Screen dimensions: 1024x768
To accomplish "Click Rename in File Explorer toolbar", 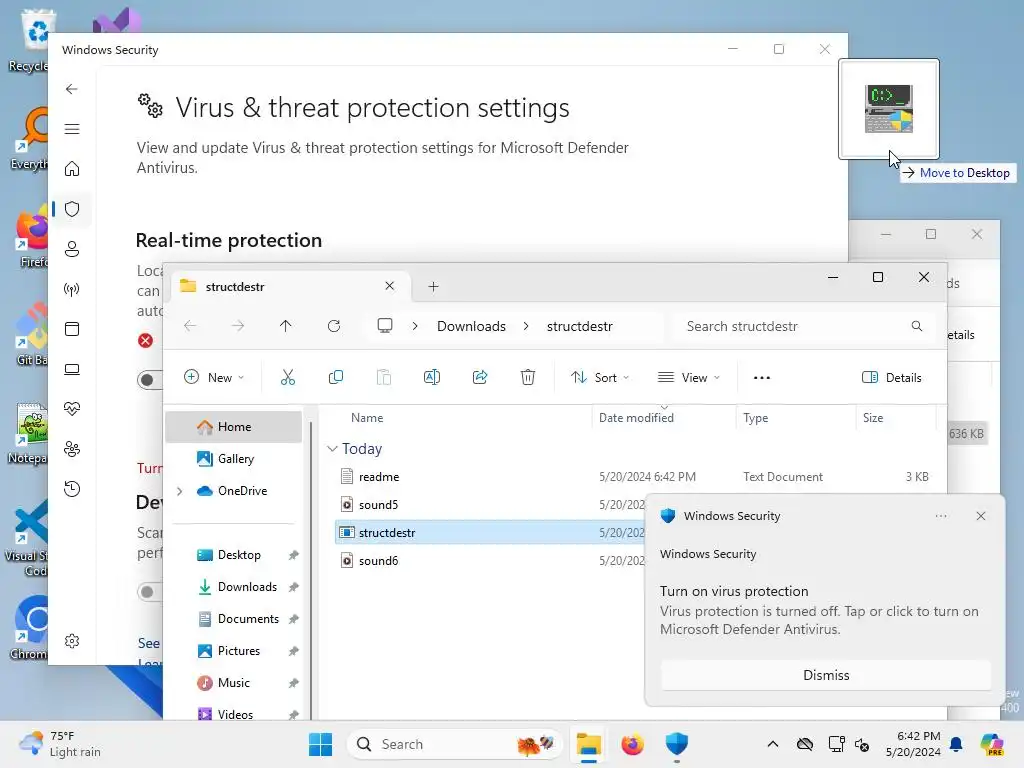I will [432, 377].
